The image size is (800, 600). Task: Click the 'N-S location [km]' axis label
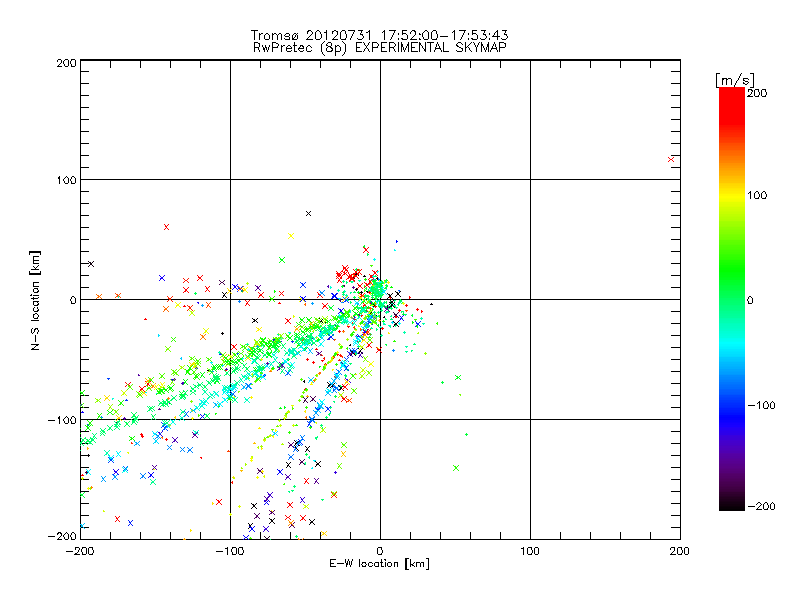[x=35, y=300]
